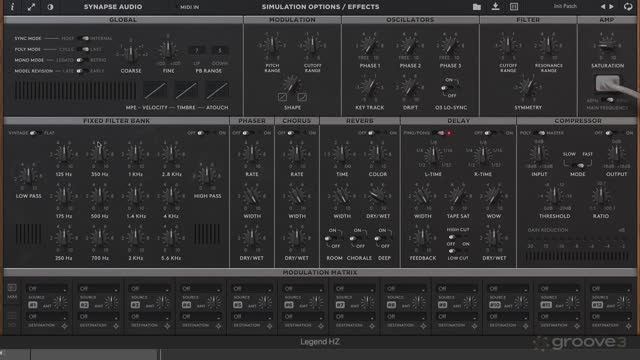This screenshot has height=360, width=640.
Task: Open source dropdown of matrix slot 6
Action: (x=302, y=289)
